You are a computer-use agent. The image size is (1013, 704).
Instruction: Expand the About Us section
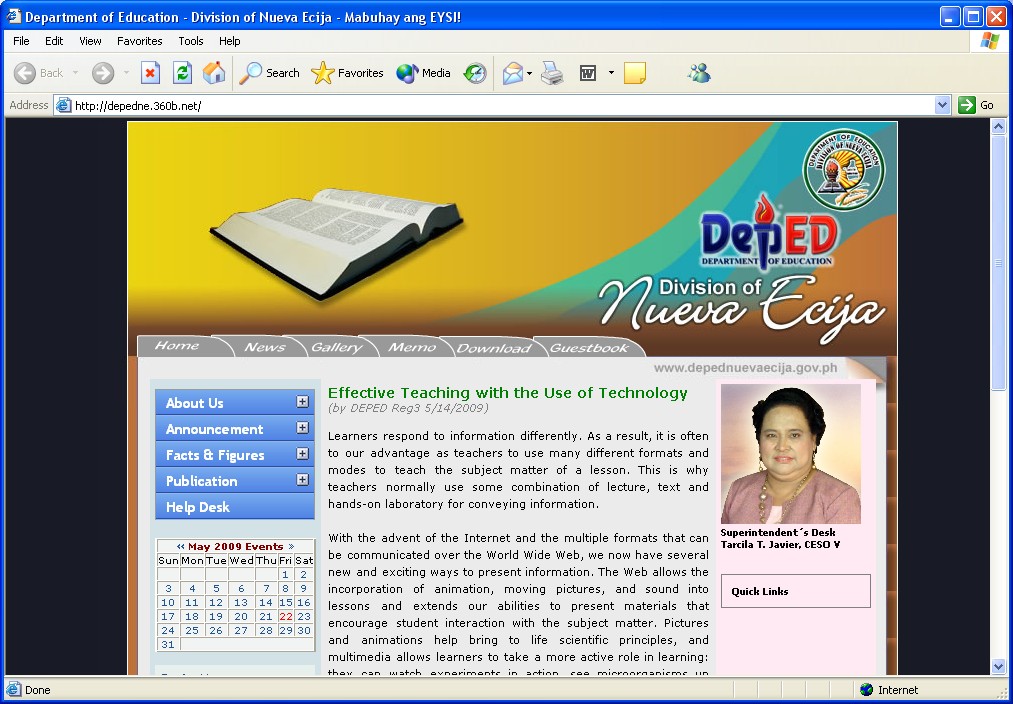(x=302, y=402)
